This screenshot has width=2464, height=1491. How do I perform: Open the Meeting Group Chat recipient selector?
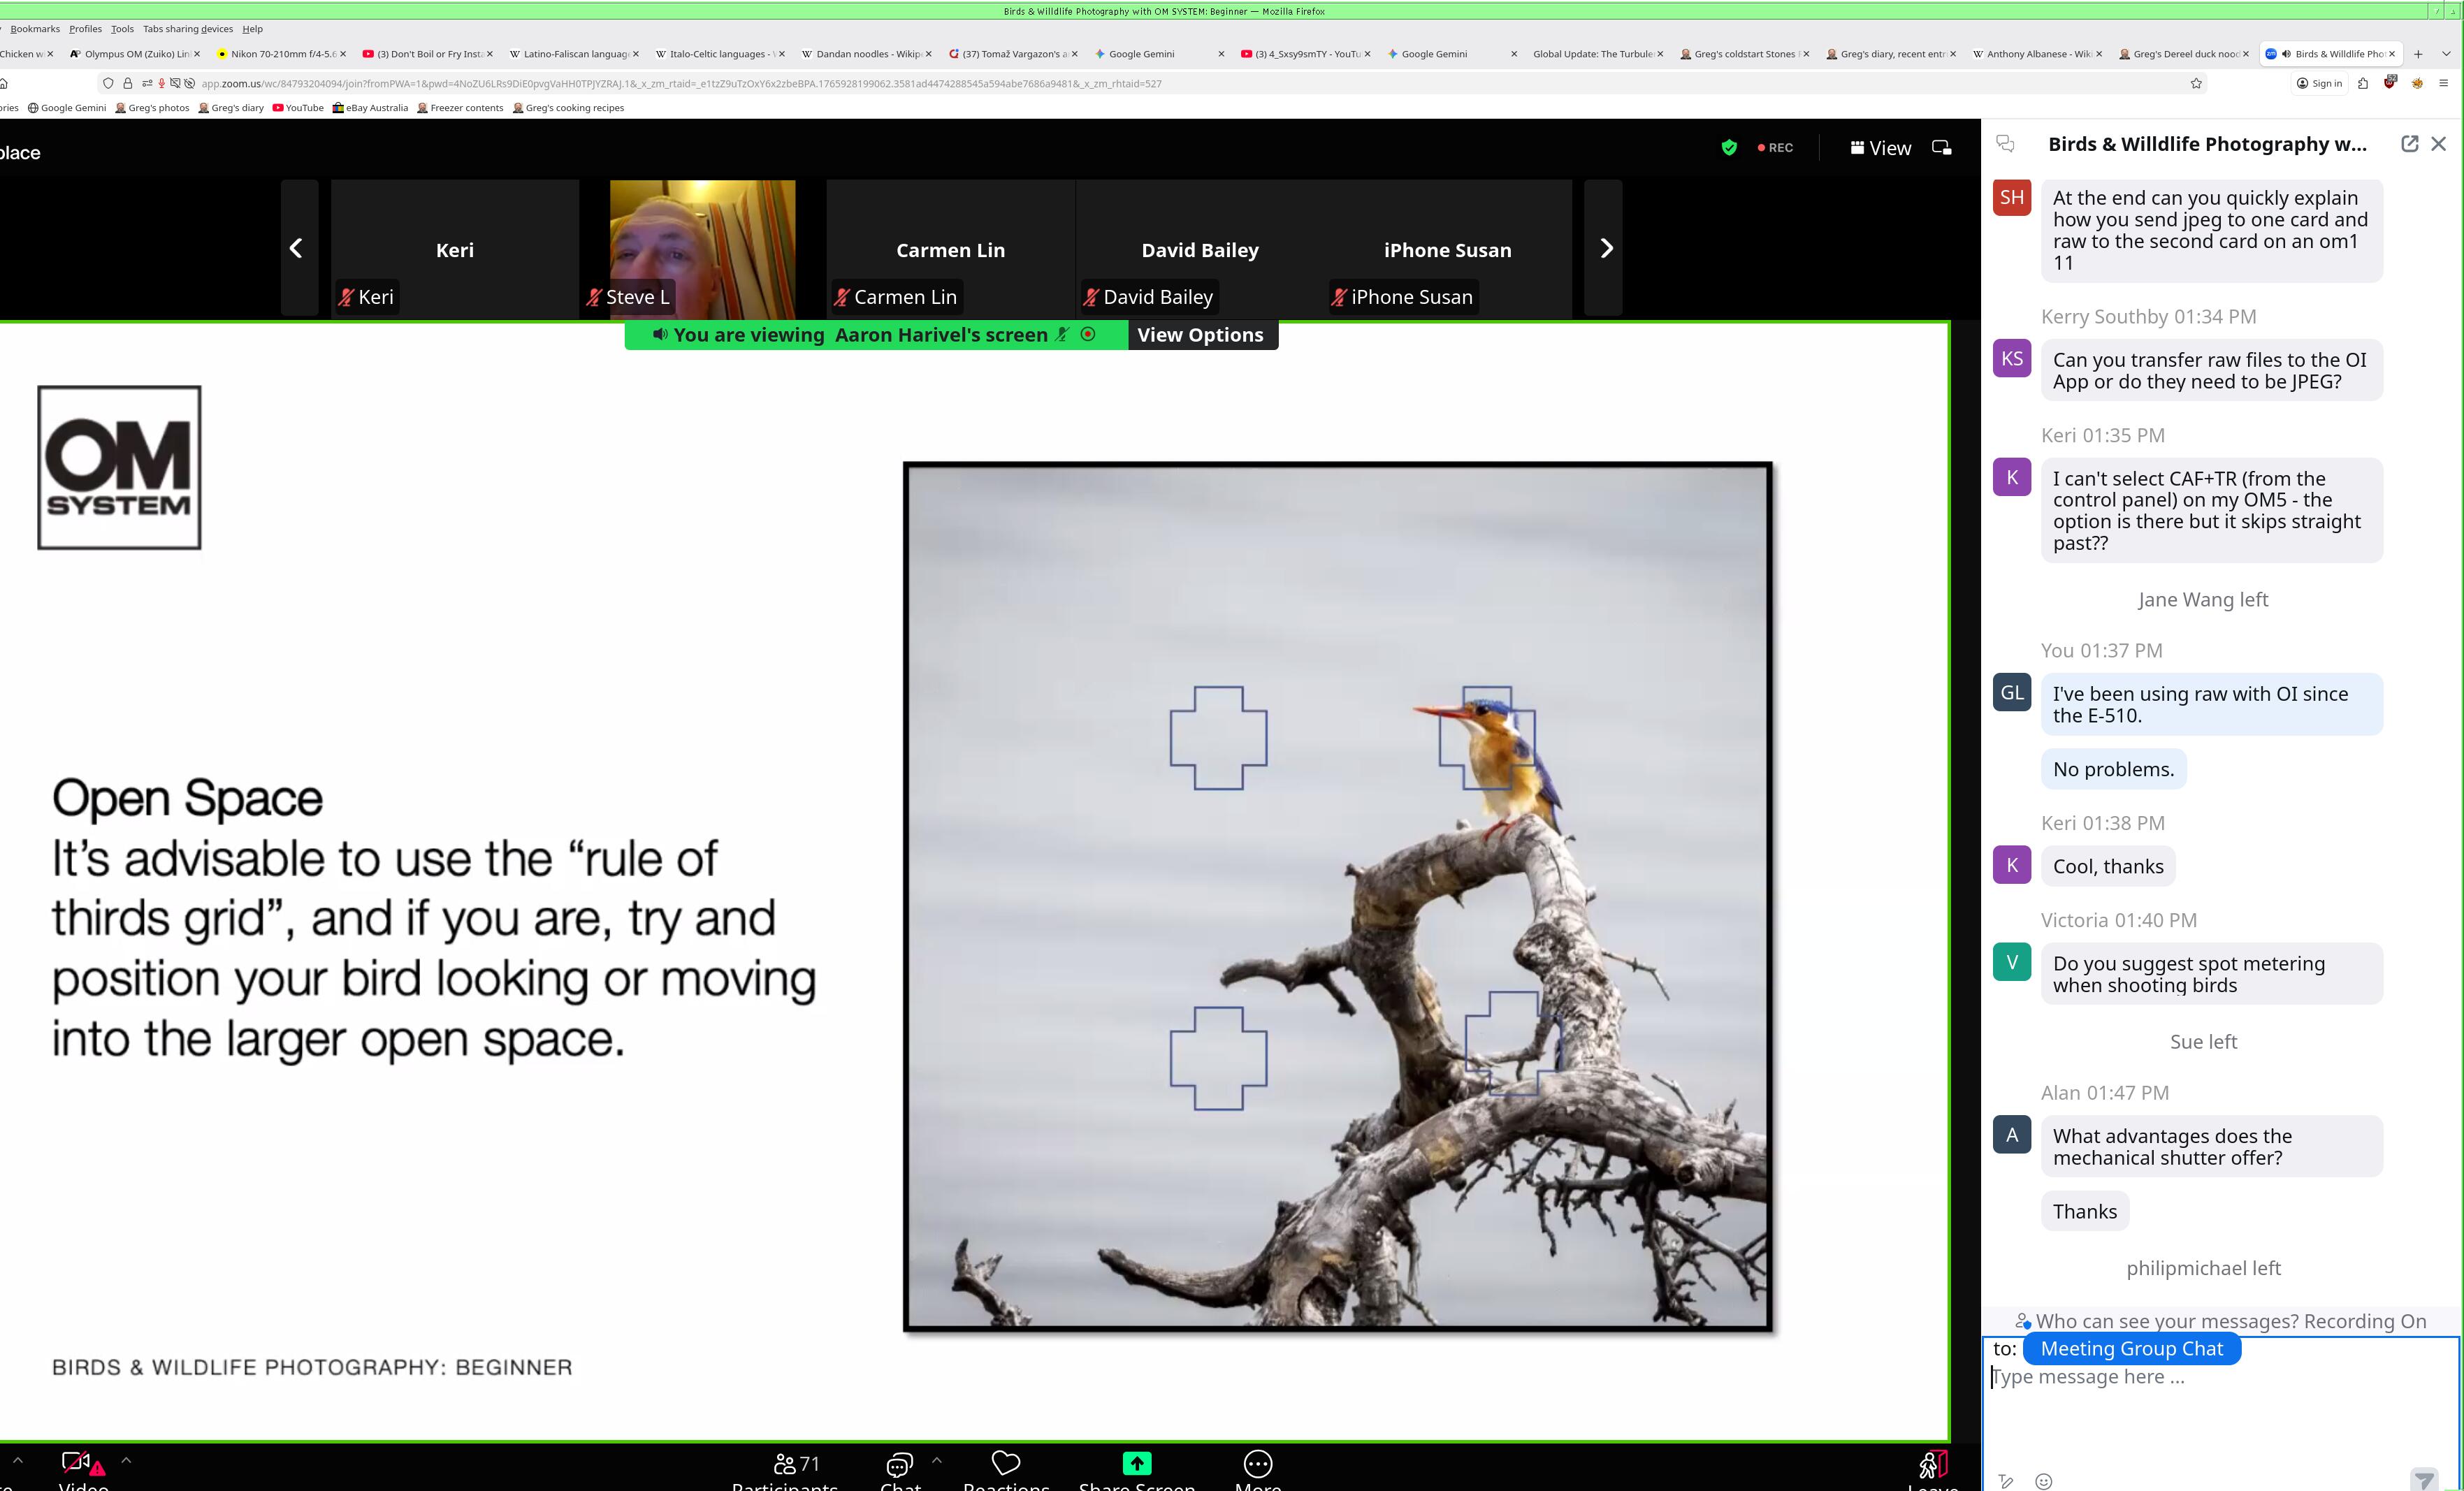click(2131, 1349)
